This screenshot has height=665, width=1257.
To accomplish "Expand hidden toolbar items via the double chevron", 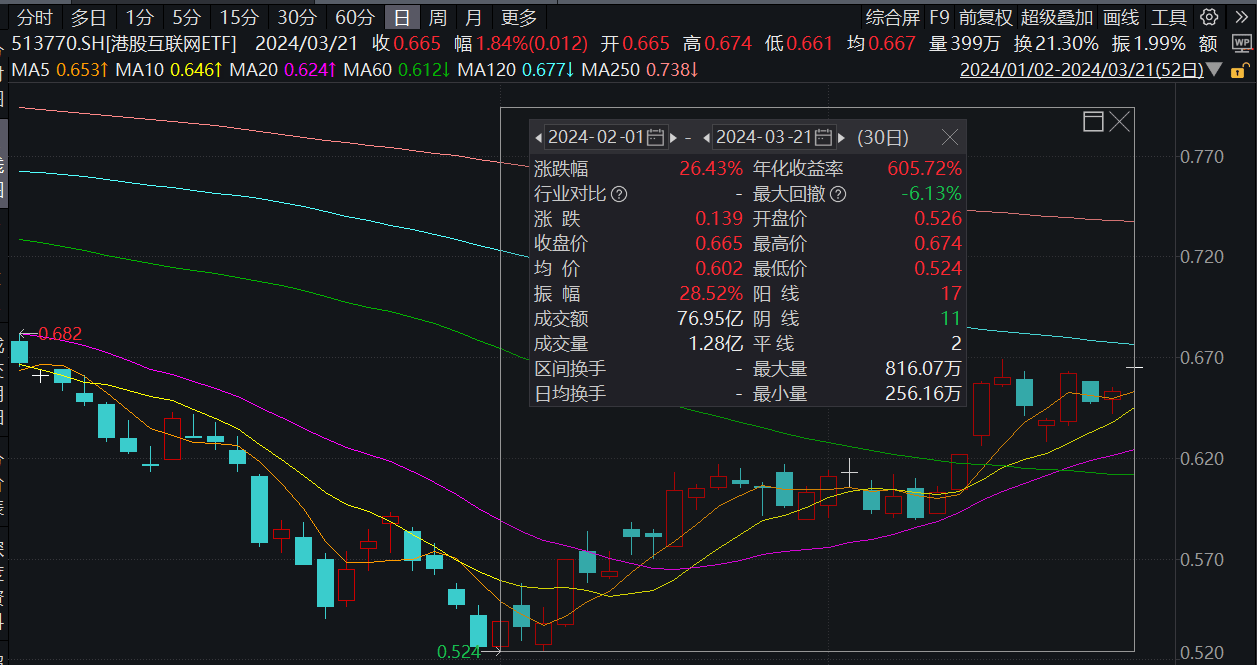I will coord(1241,17).
